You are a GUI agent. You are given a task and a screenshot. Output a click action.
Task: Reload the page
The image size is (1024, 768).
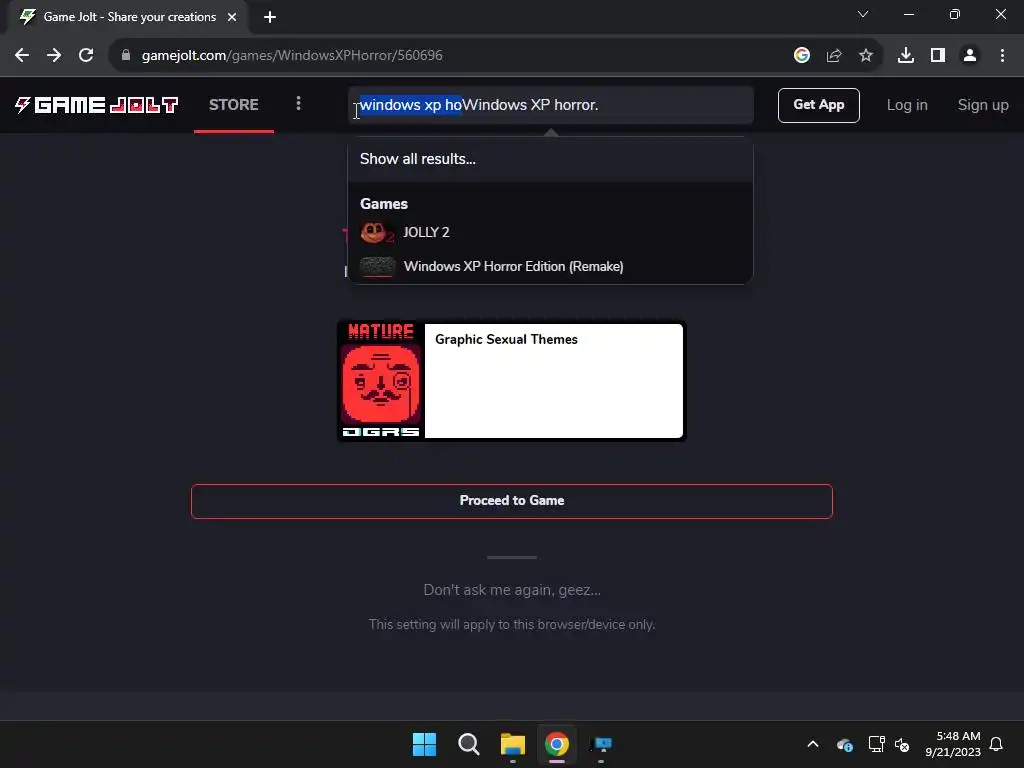[86, 56]
